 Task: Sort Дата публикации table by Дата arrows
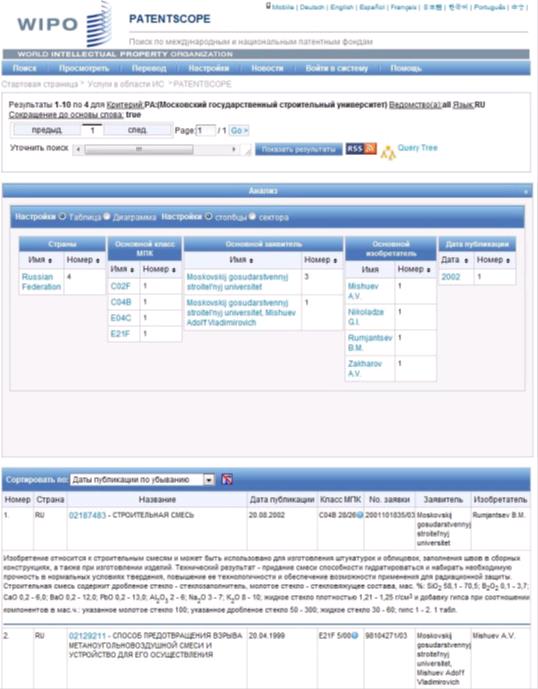click(x=466, y=261)
